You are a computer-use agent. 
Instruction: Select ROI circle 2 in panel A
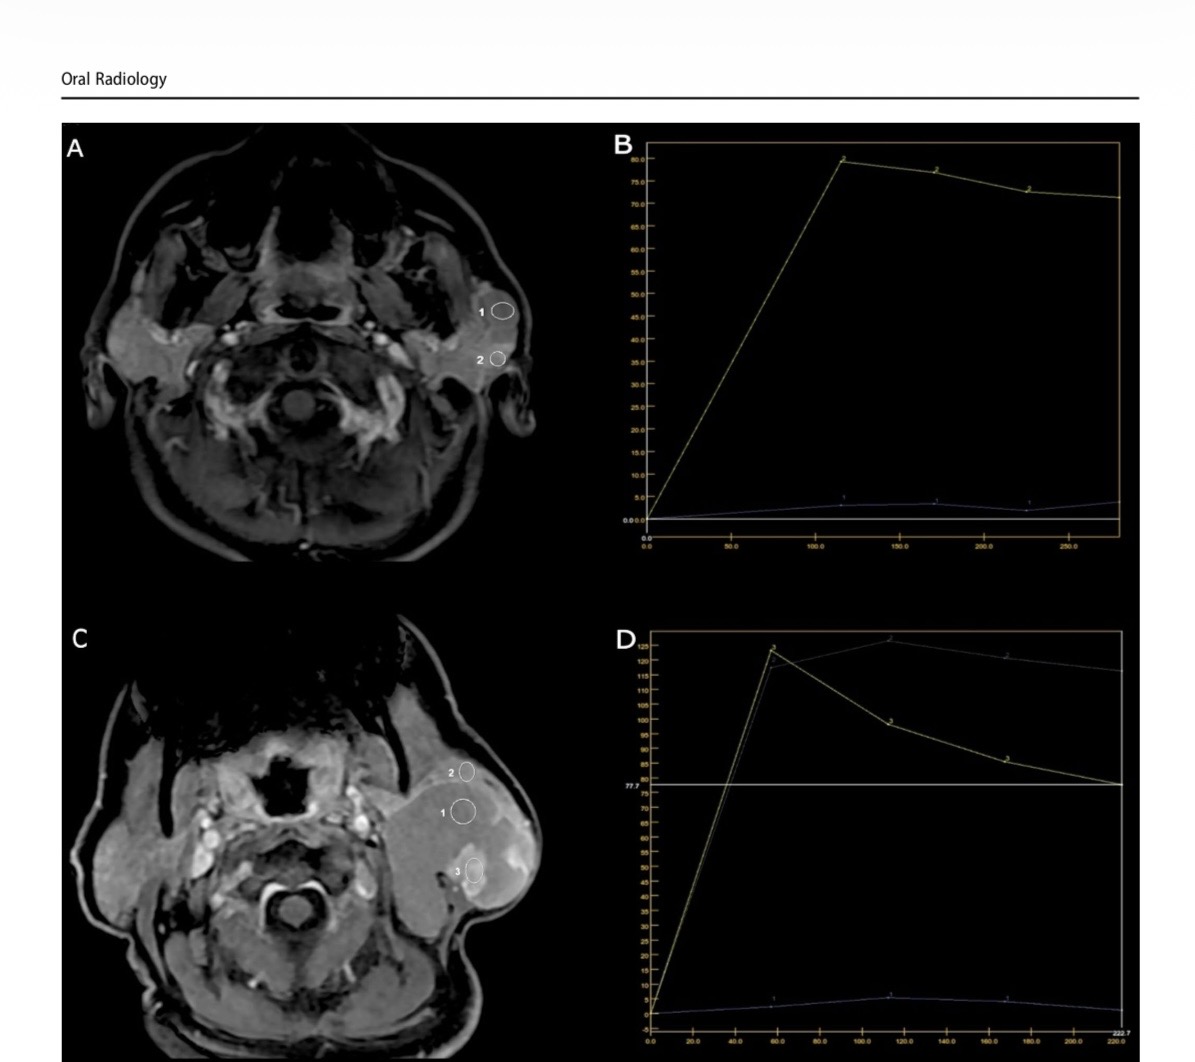tap(498, 358)
